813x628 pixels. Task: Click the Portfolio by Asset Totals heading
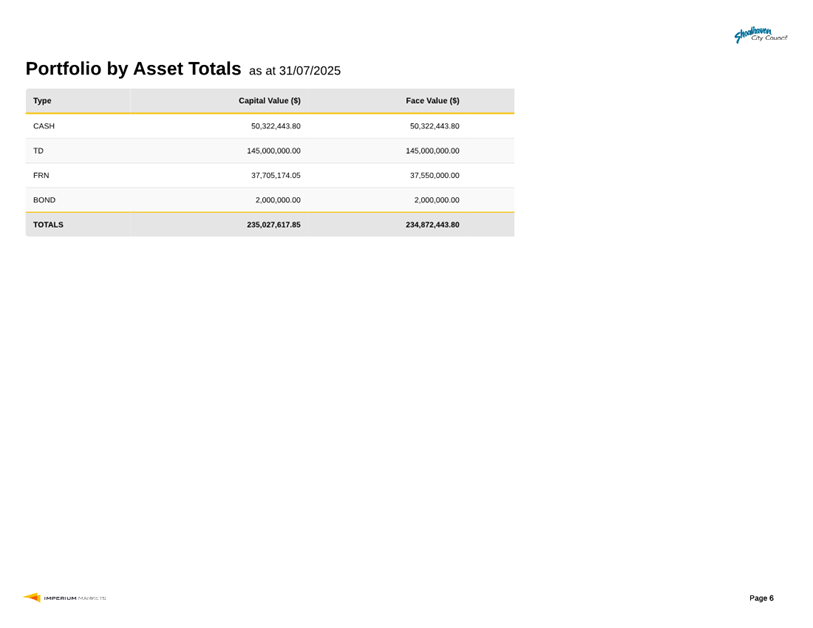tap(133, 69)
